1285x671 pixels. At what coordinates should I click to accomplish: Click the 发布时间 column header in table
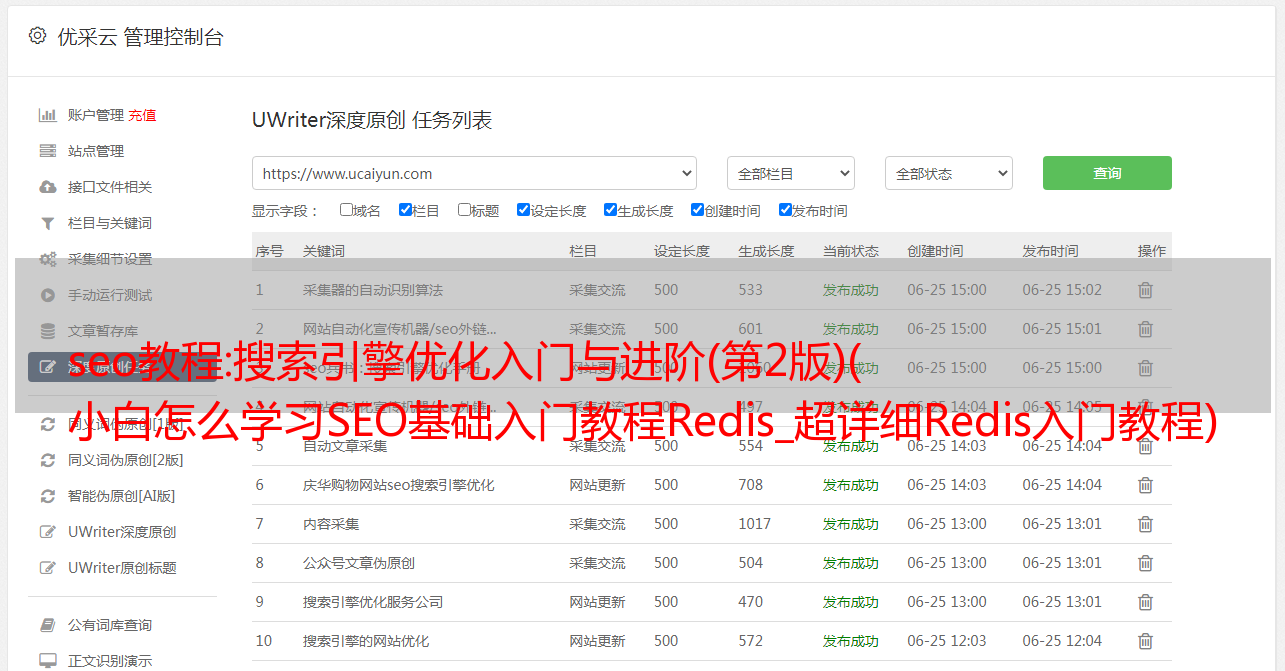(1051, 251)
